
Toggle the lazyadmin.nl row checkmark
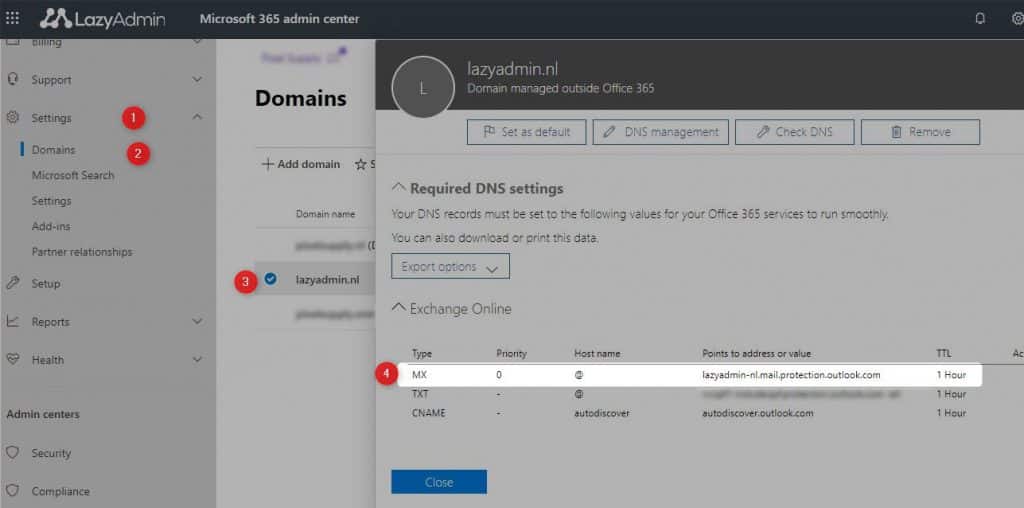270,279
